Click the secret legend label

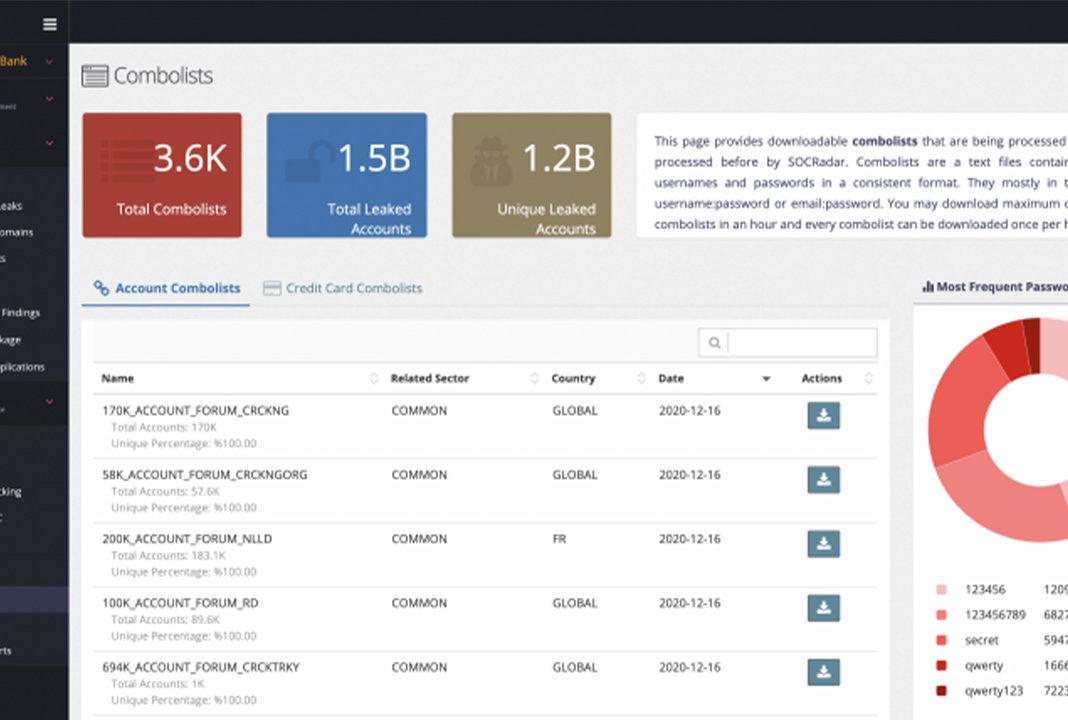(981, 640)
